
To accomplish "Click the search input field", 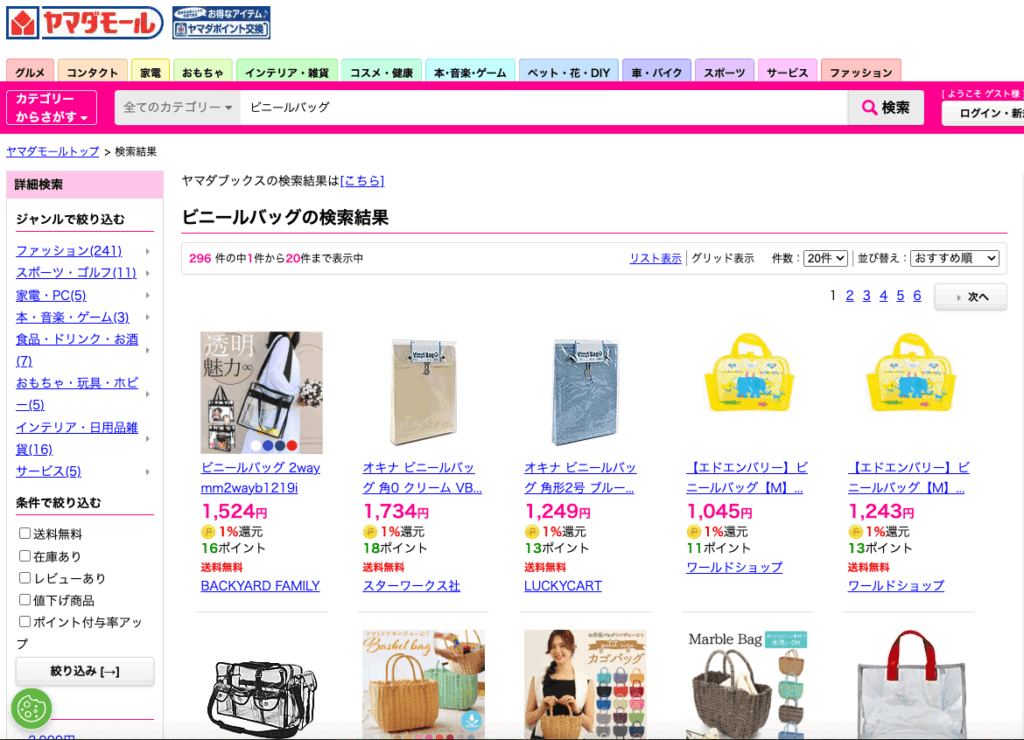I will 543,107.
